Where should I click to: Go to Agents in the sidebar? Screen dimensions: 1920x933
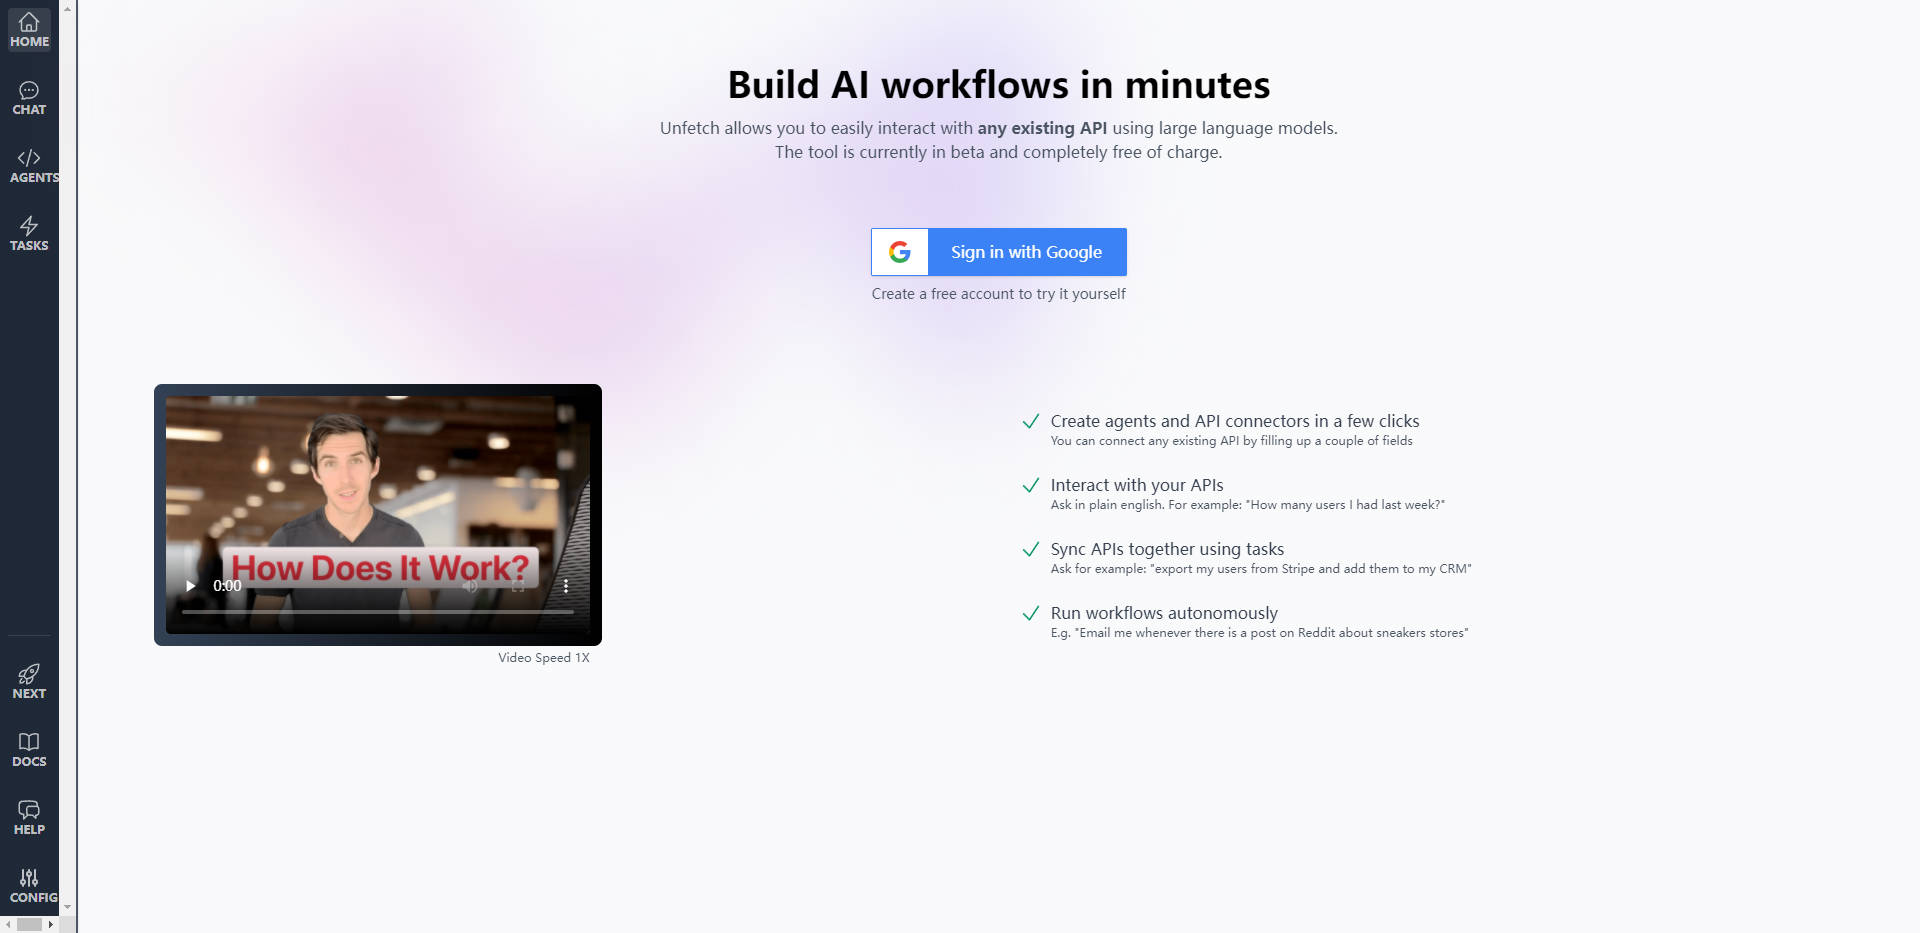[29, 166]
